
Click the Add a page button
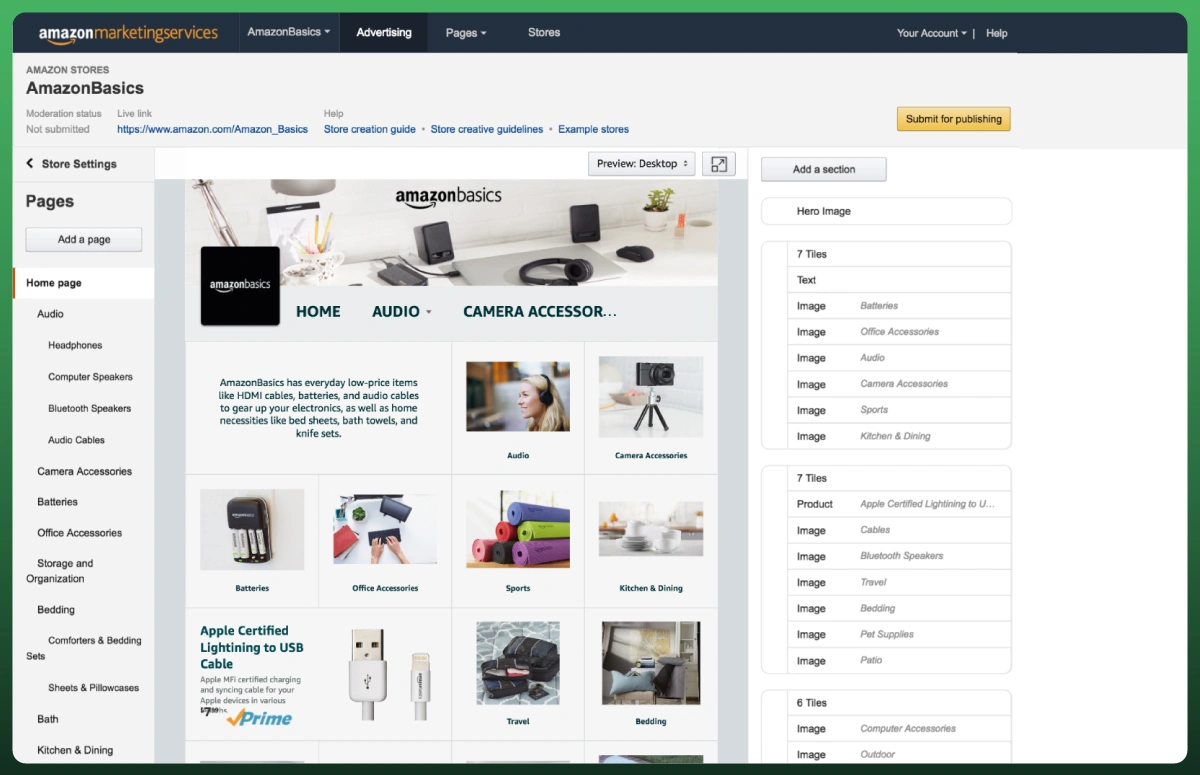point(84,240)
